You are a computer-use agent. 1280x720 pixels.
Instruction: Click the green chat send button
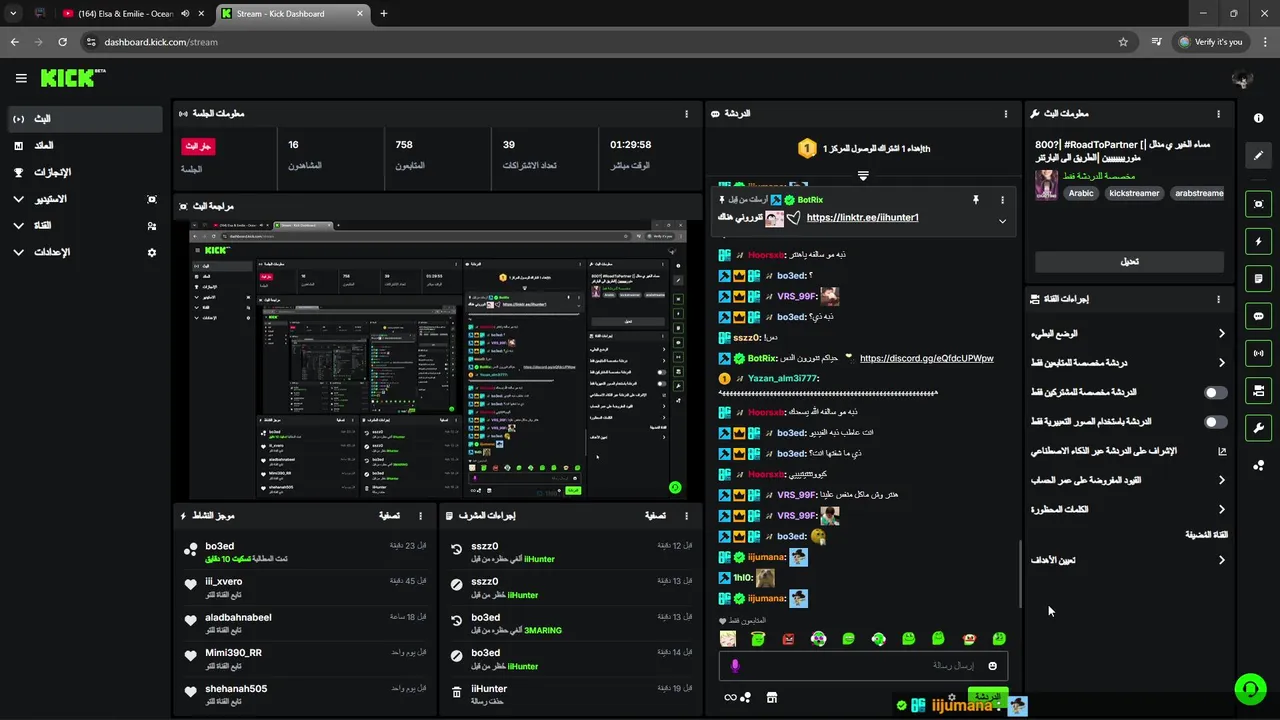click(x=987, y=696)
